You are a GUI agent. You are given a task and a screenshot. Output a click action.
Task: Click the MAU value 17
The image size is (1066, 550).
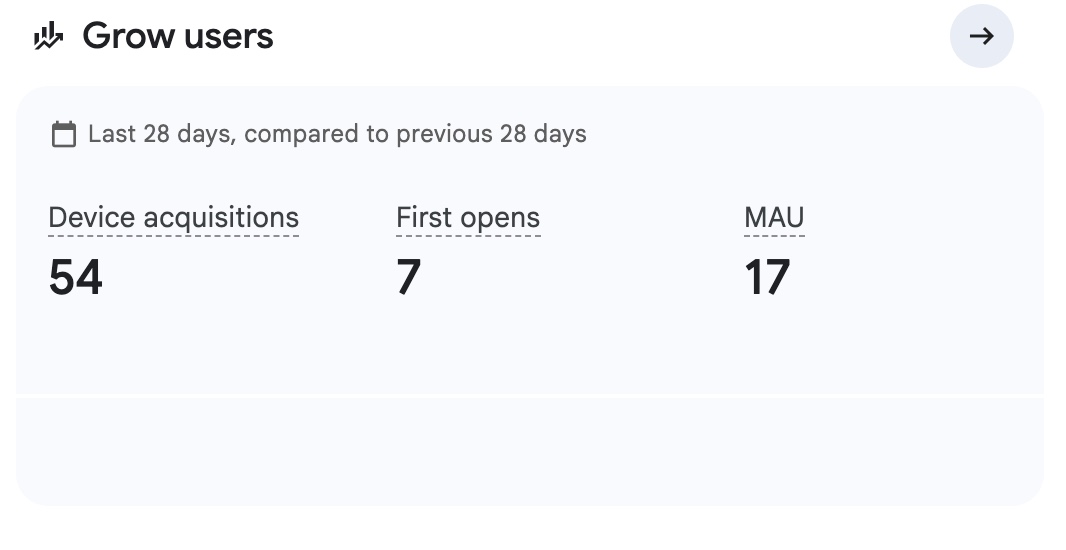coord(767,277)
